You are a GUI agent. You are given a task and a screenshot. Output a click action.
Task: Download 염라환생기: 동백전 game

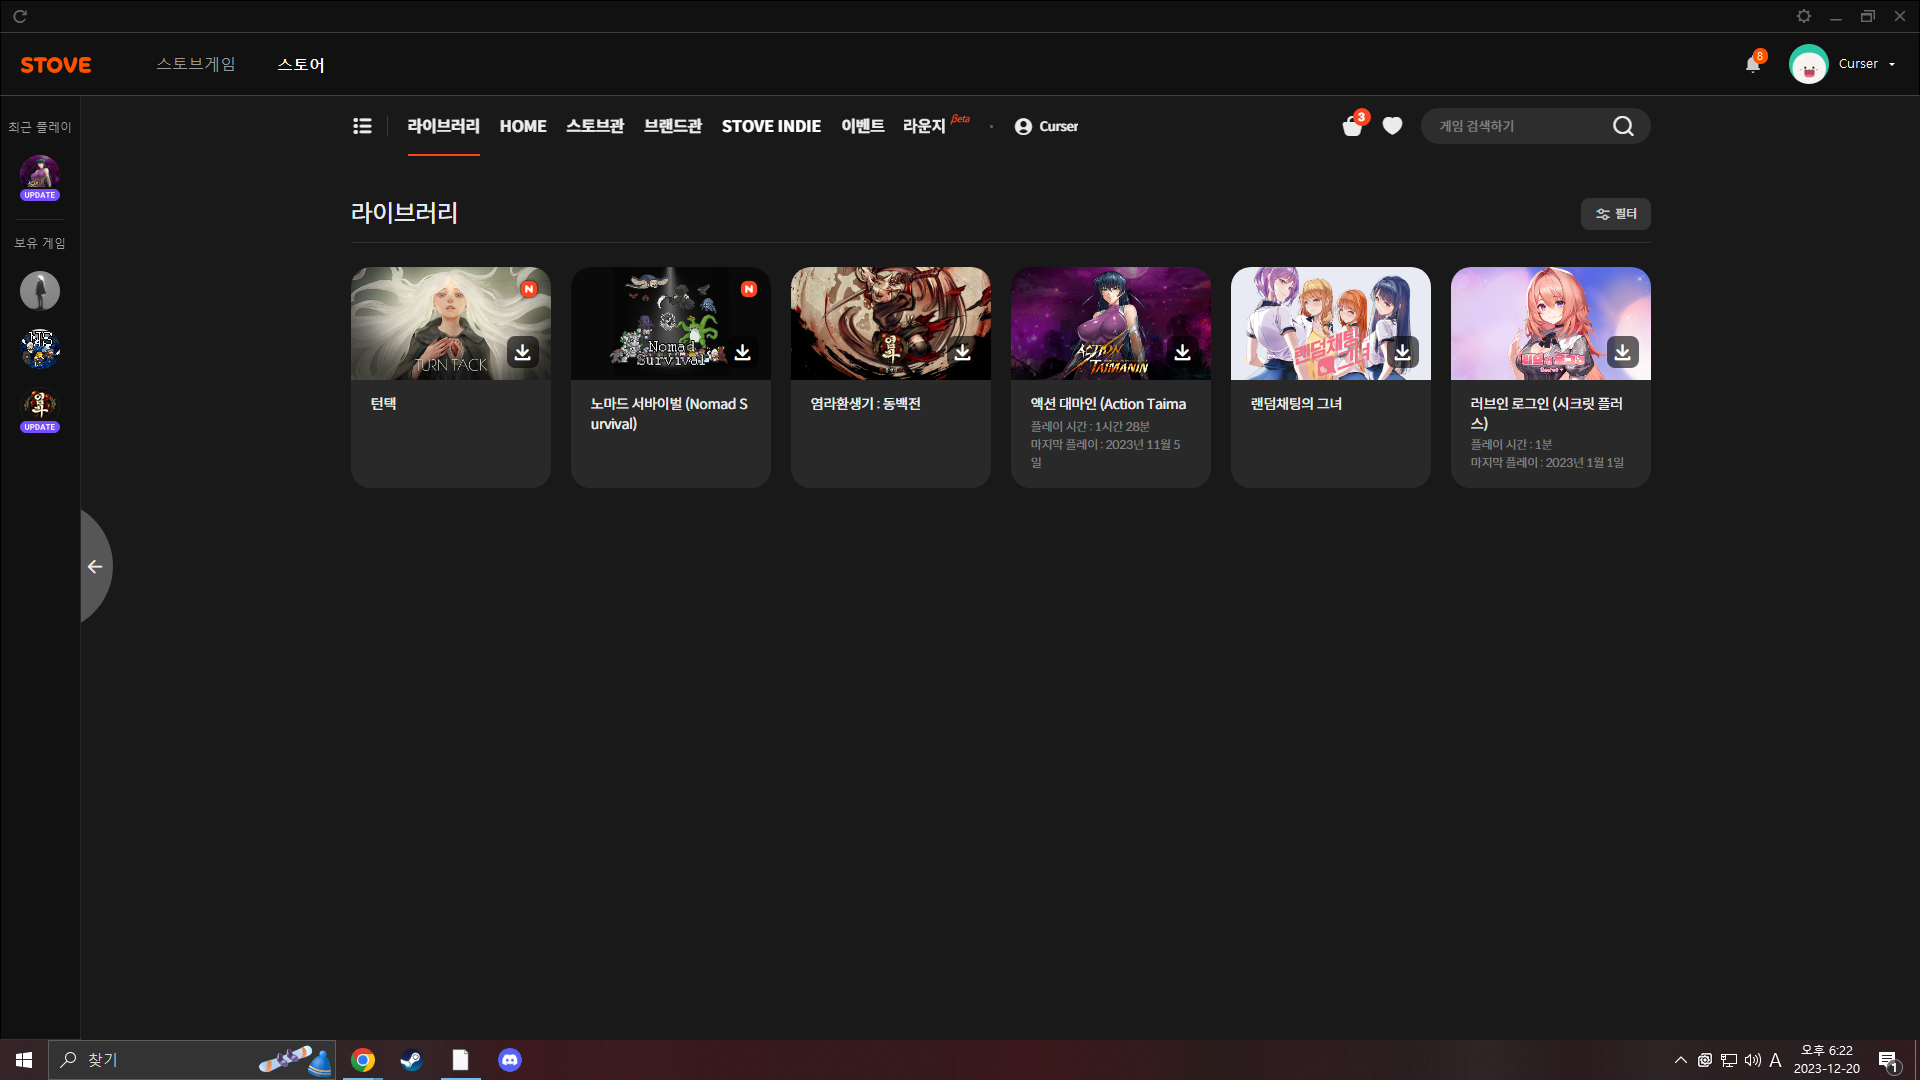(962, 352)
